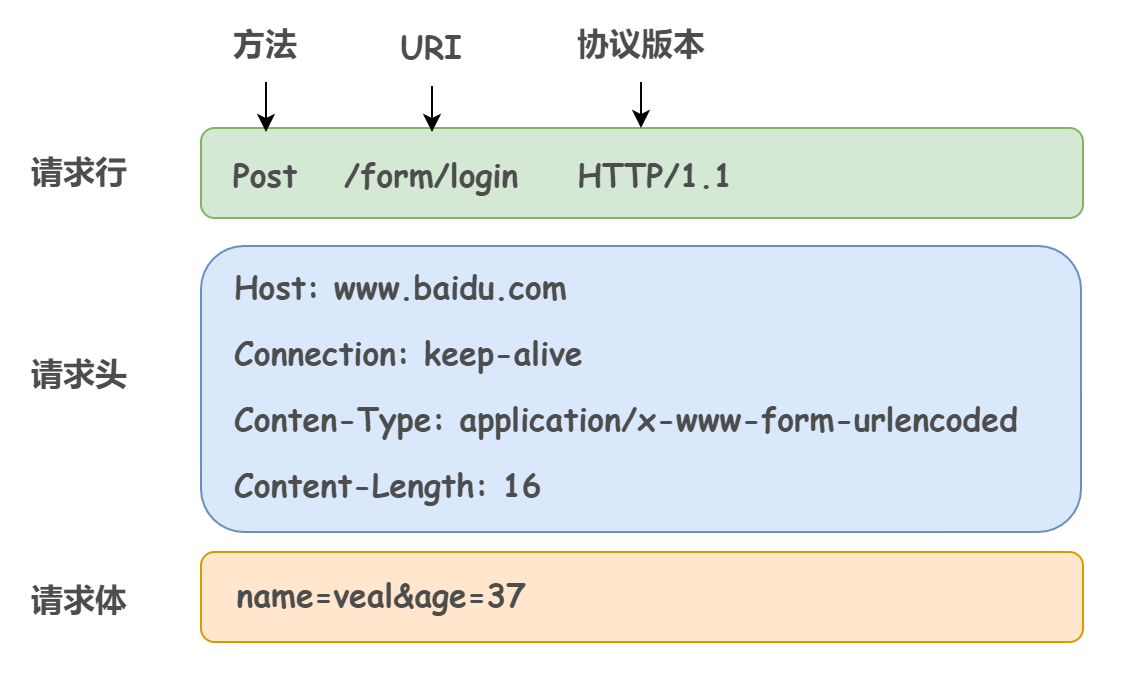Select the /form/login URI text
The width and height of the screenshot is (1133, 699).
[431, 177]
